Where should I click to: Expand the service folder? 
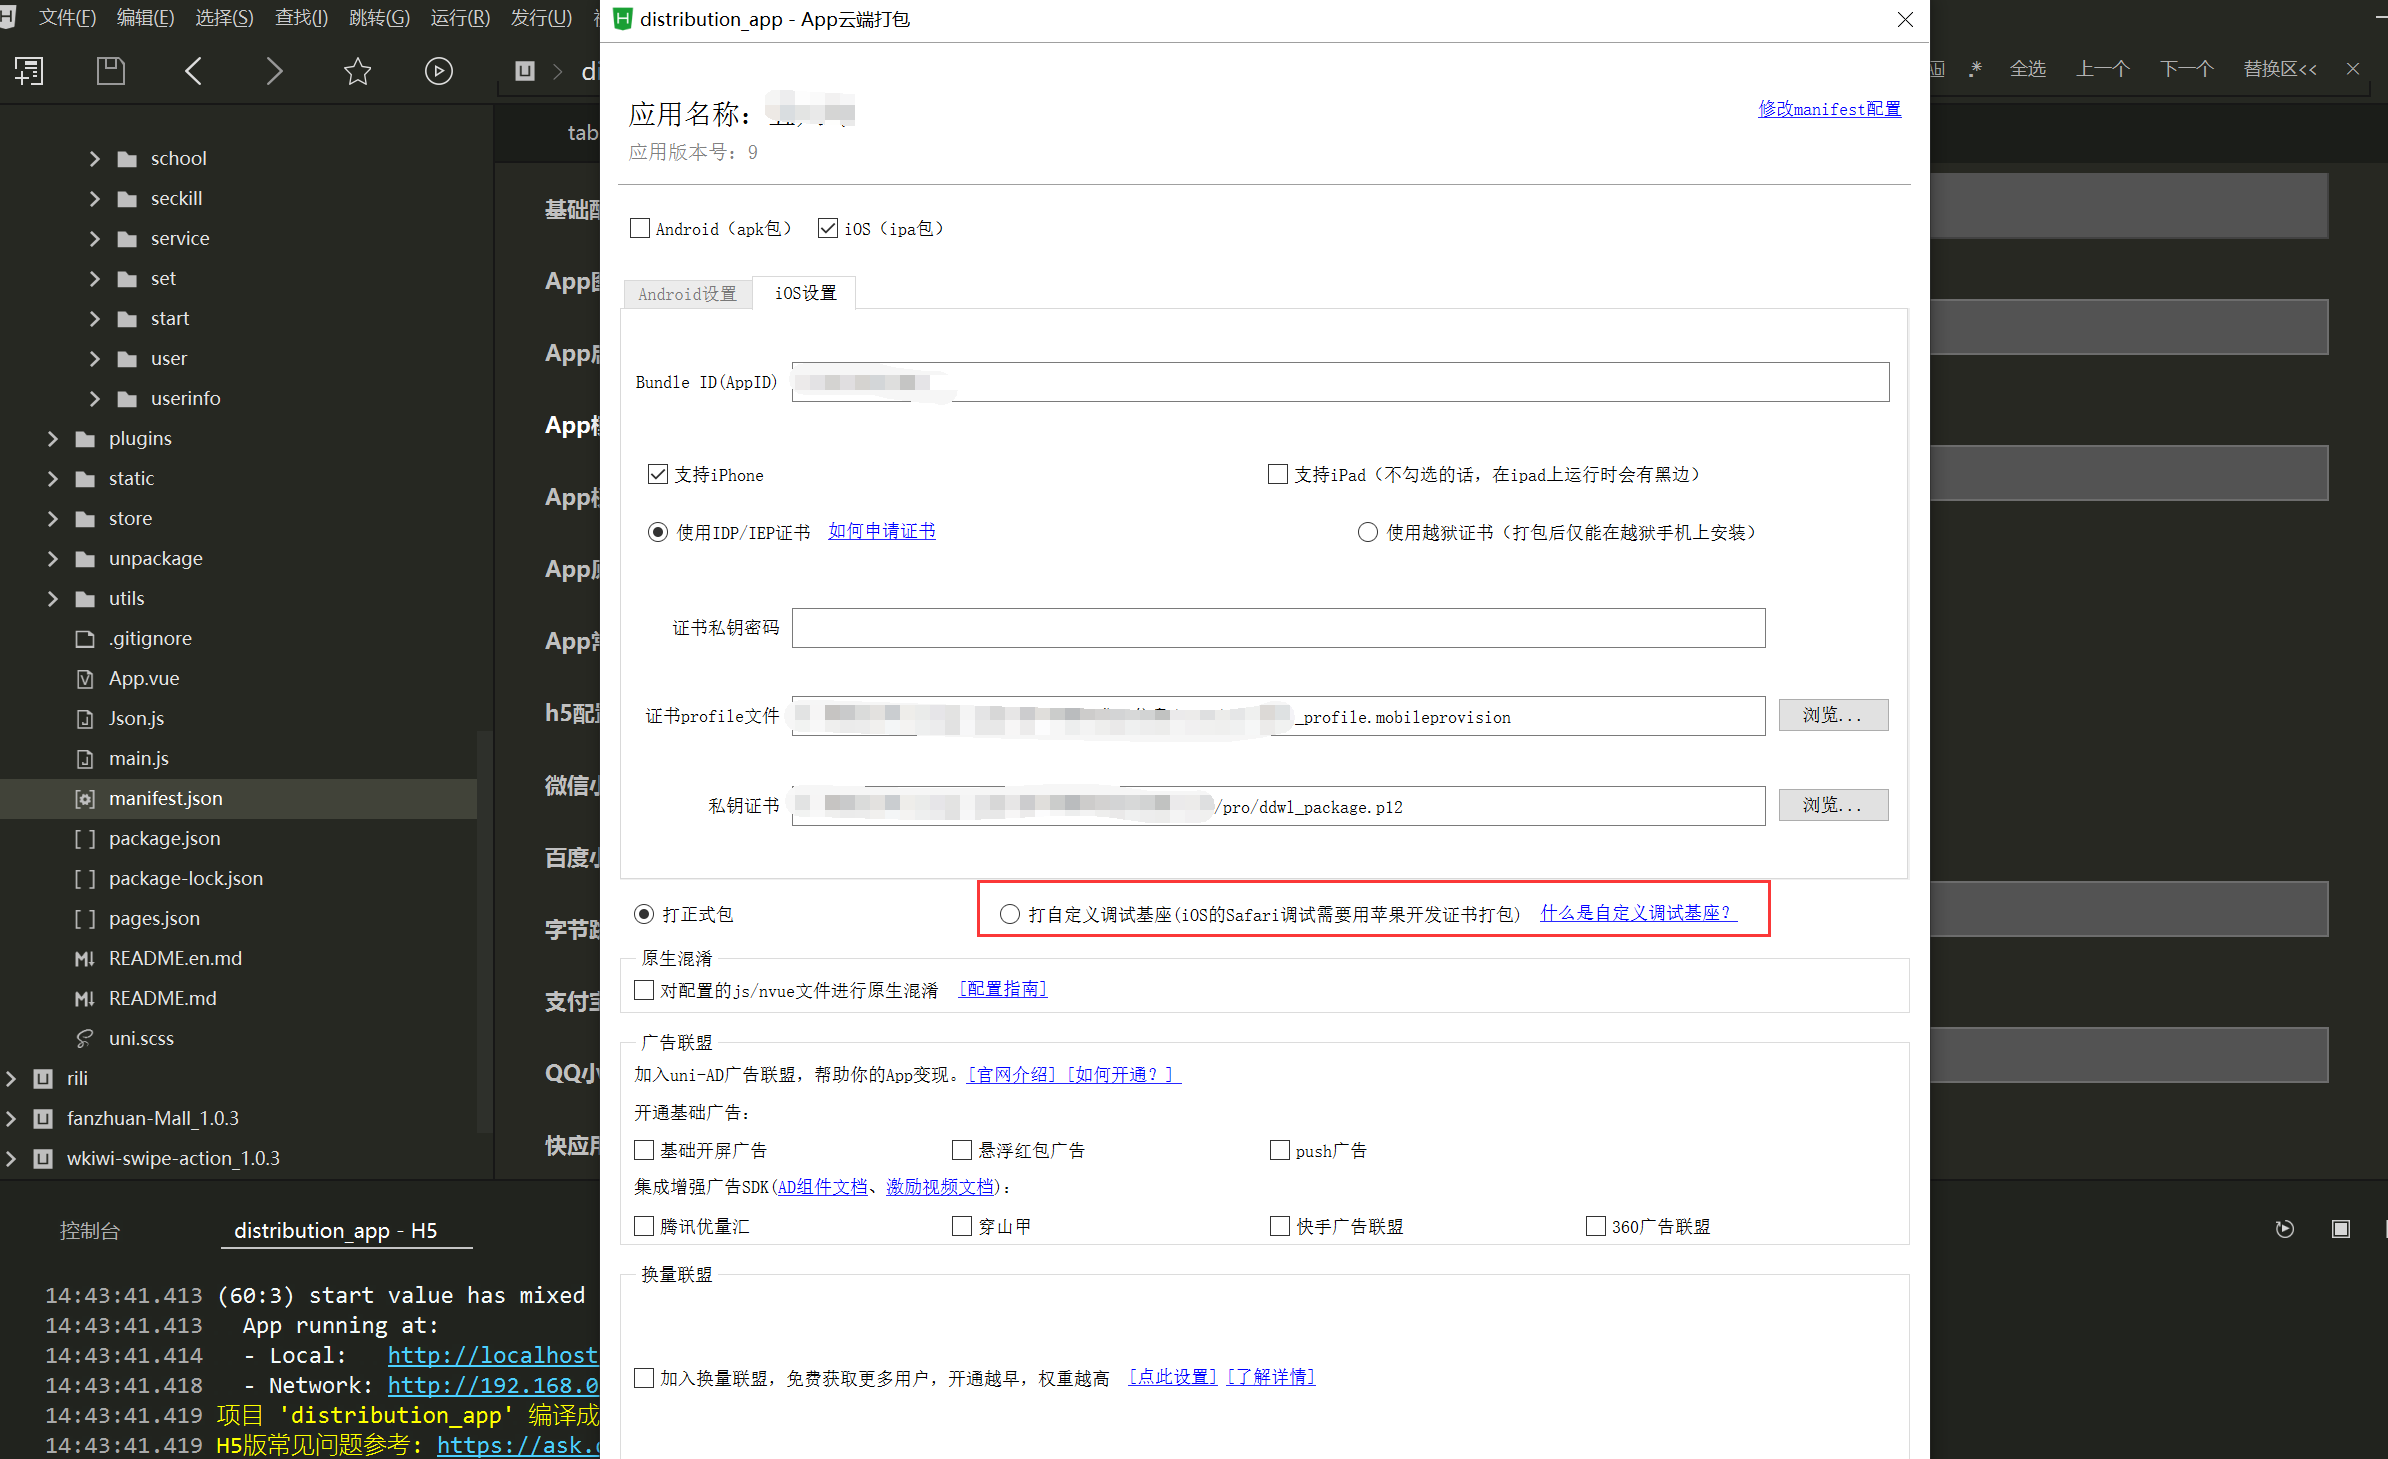95,239
